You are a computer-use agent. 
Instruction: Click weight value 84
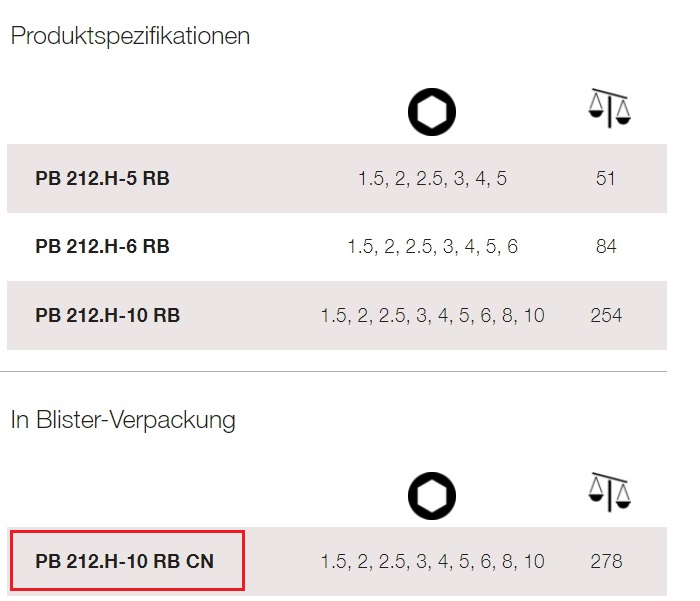click(606, 246)
